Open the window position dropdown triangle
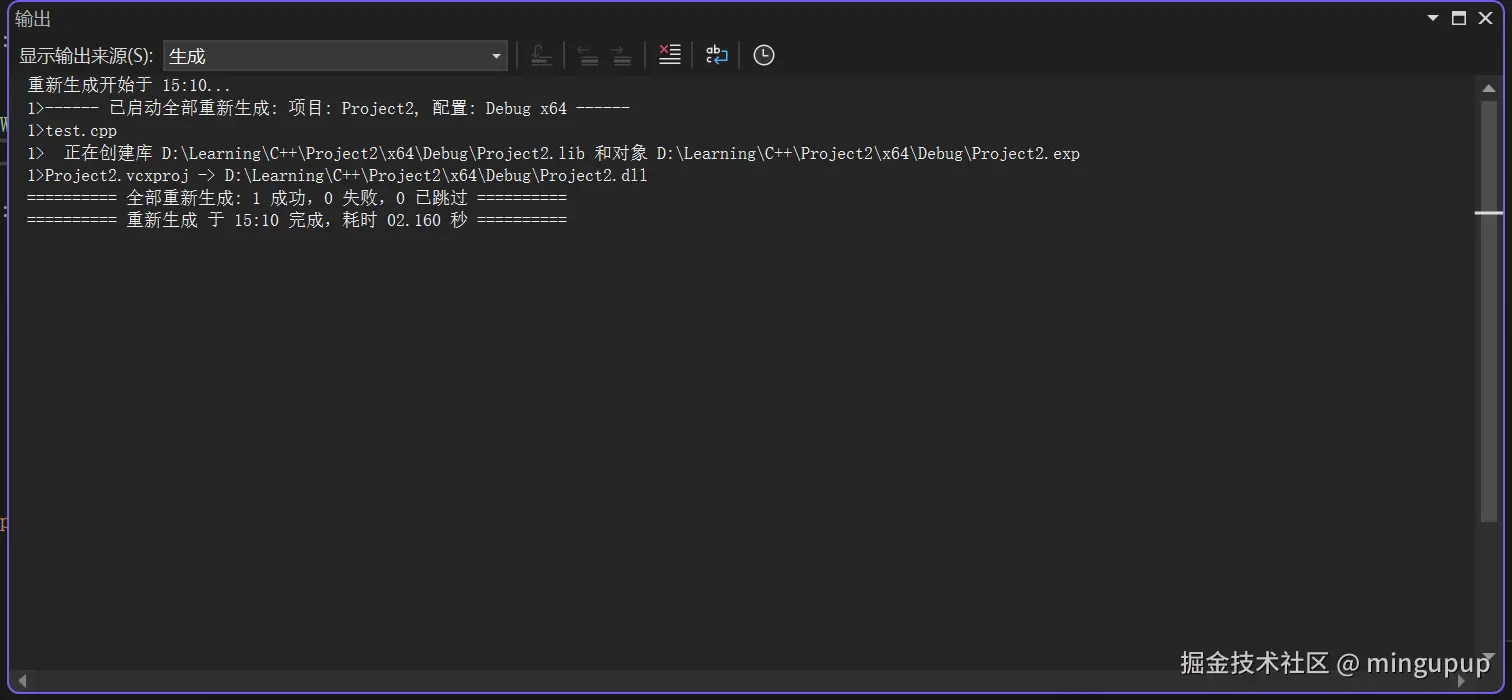1512x700 pixels. pyautogui.click(x=1434, y=17)
